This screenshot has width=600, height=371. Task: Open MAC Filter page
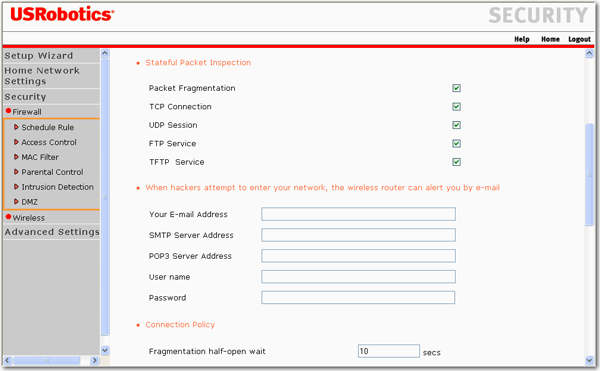[40, 157]
